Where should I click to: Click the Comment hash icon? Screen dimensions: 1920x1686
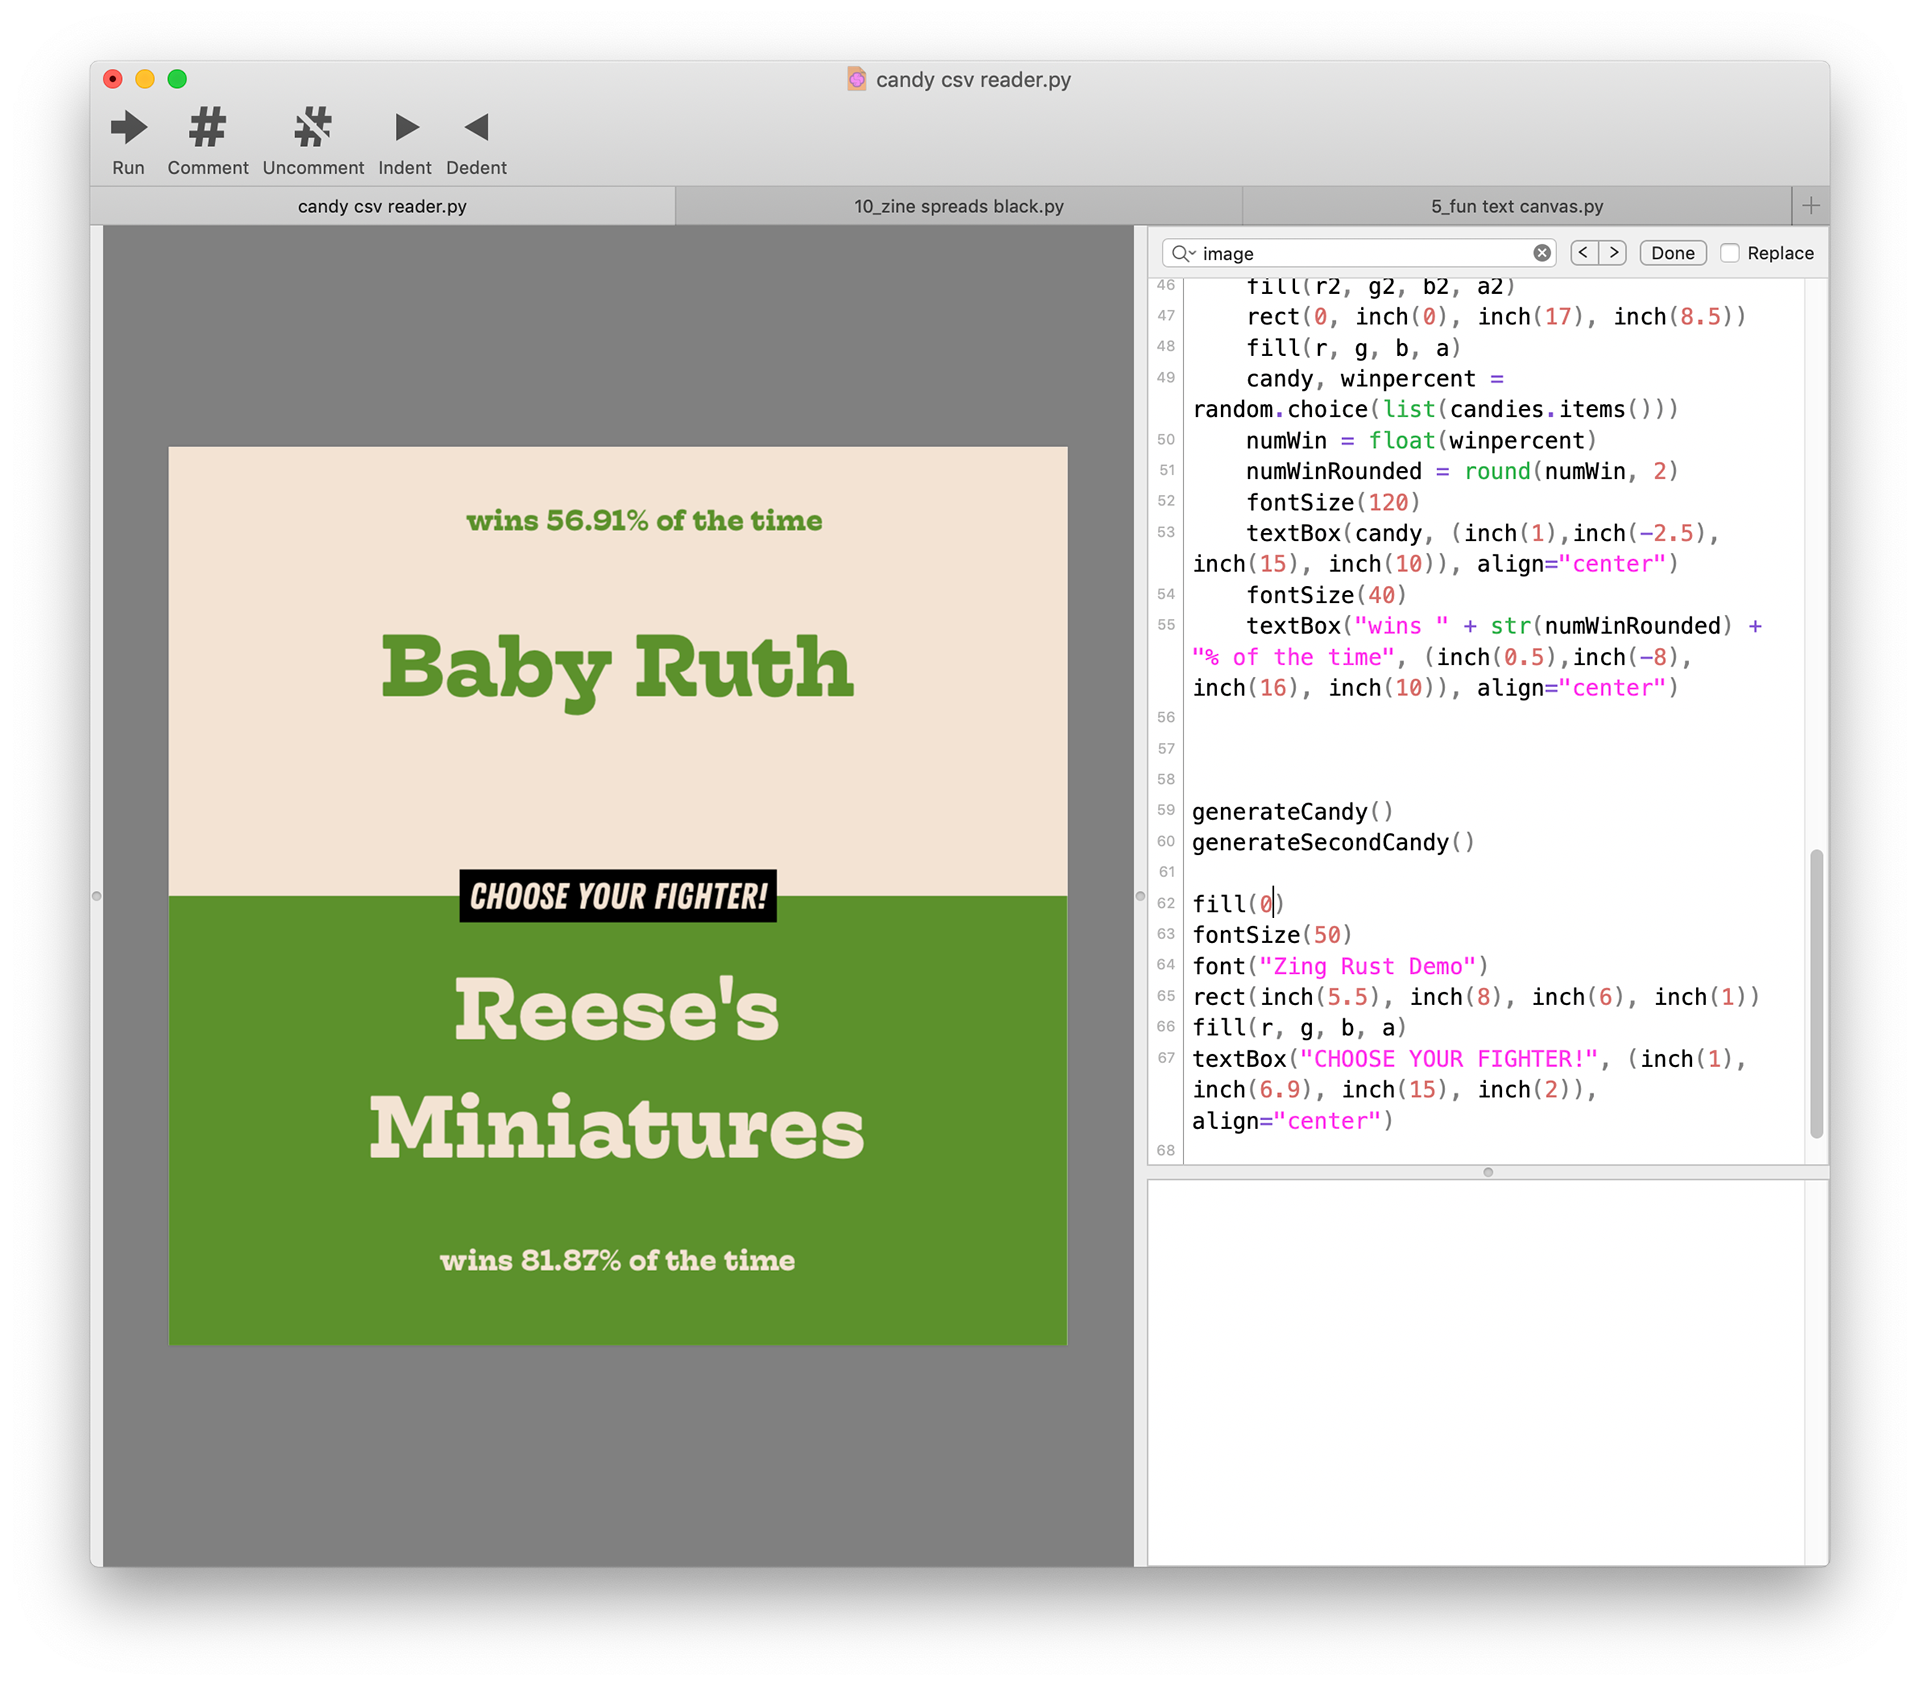207,128
